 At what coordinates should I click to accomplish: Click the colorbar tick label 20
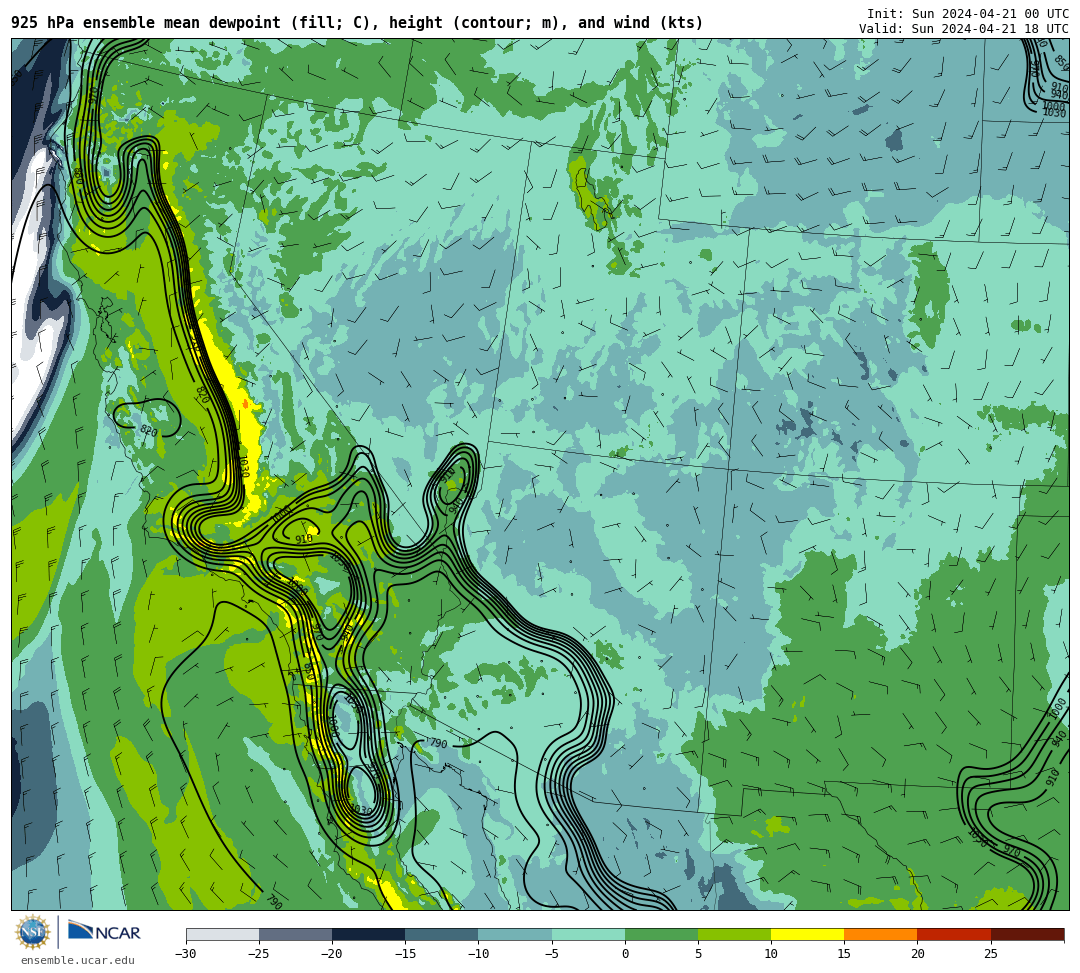pyautogui.click(x=917, y=954)
